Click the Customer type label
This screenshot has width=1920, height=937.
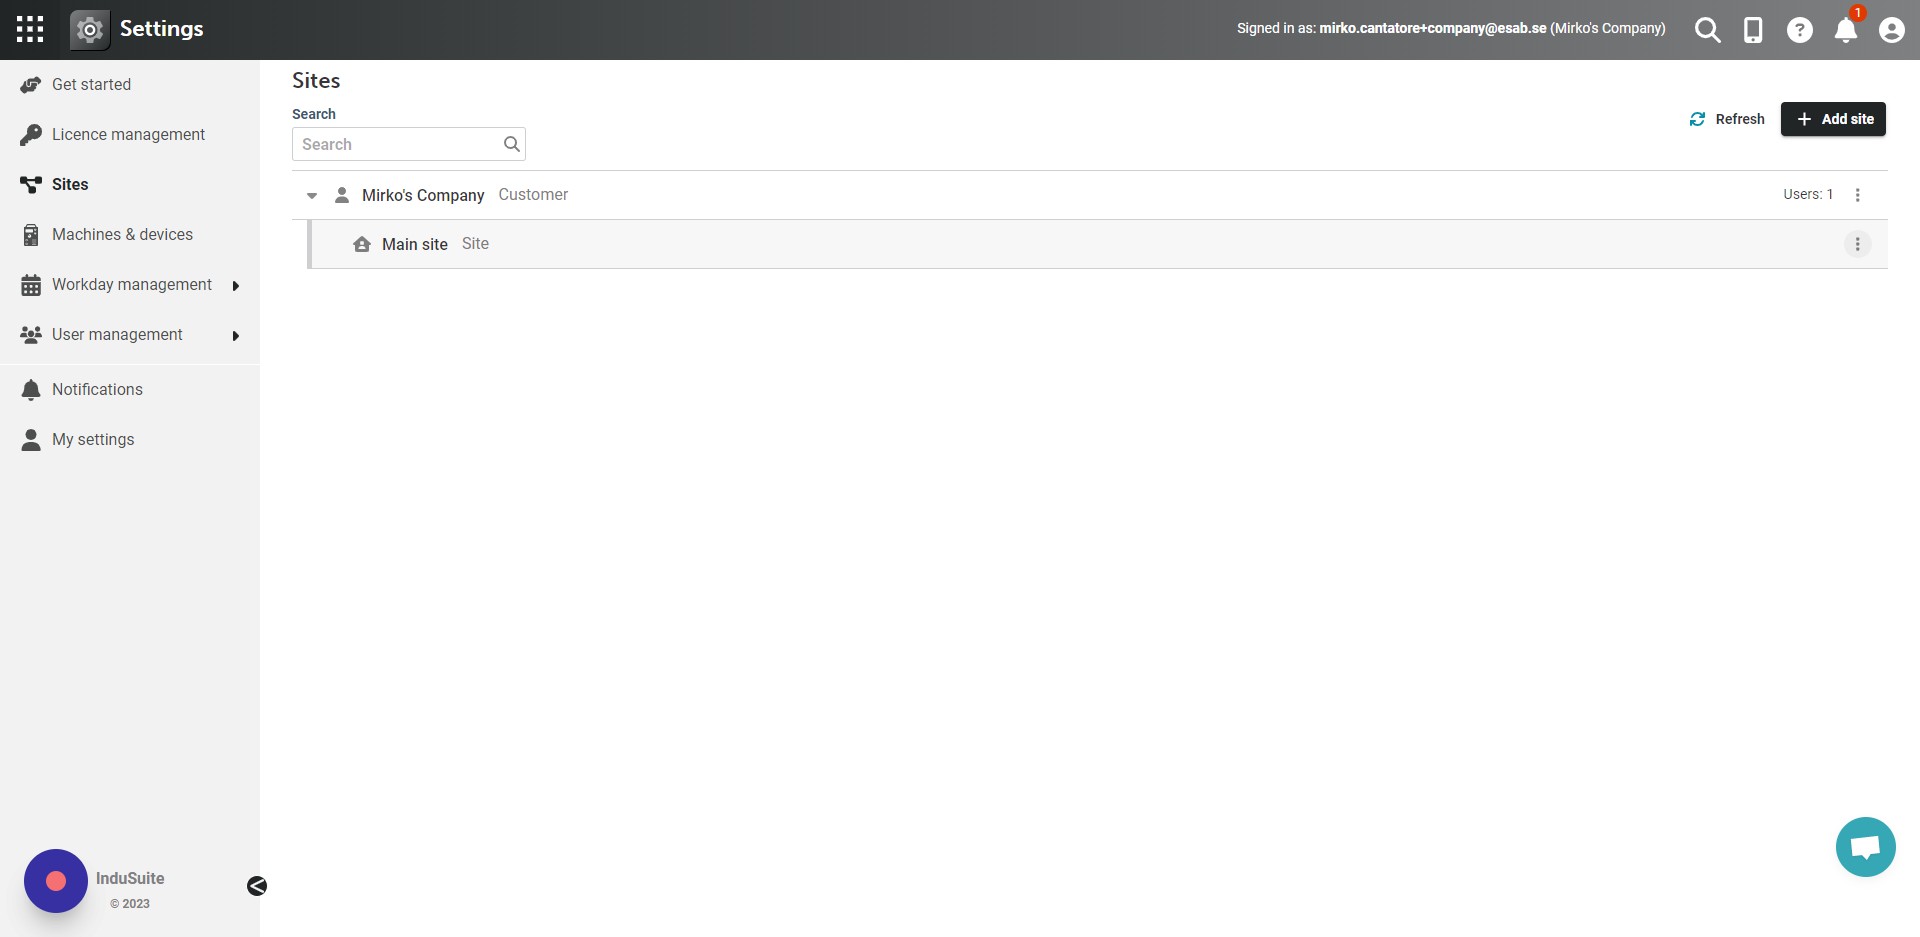click(533, 195)
